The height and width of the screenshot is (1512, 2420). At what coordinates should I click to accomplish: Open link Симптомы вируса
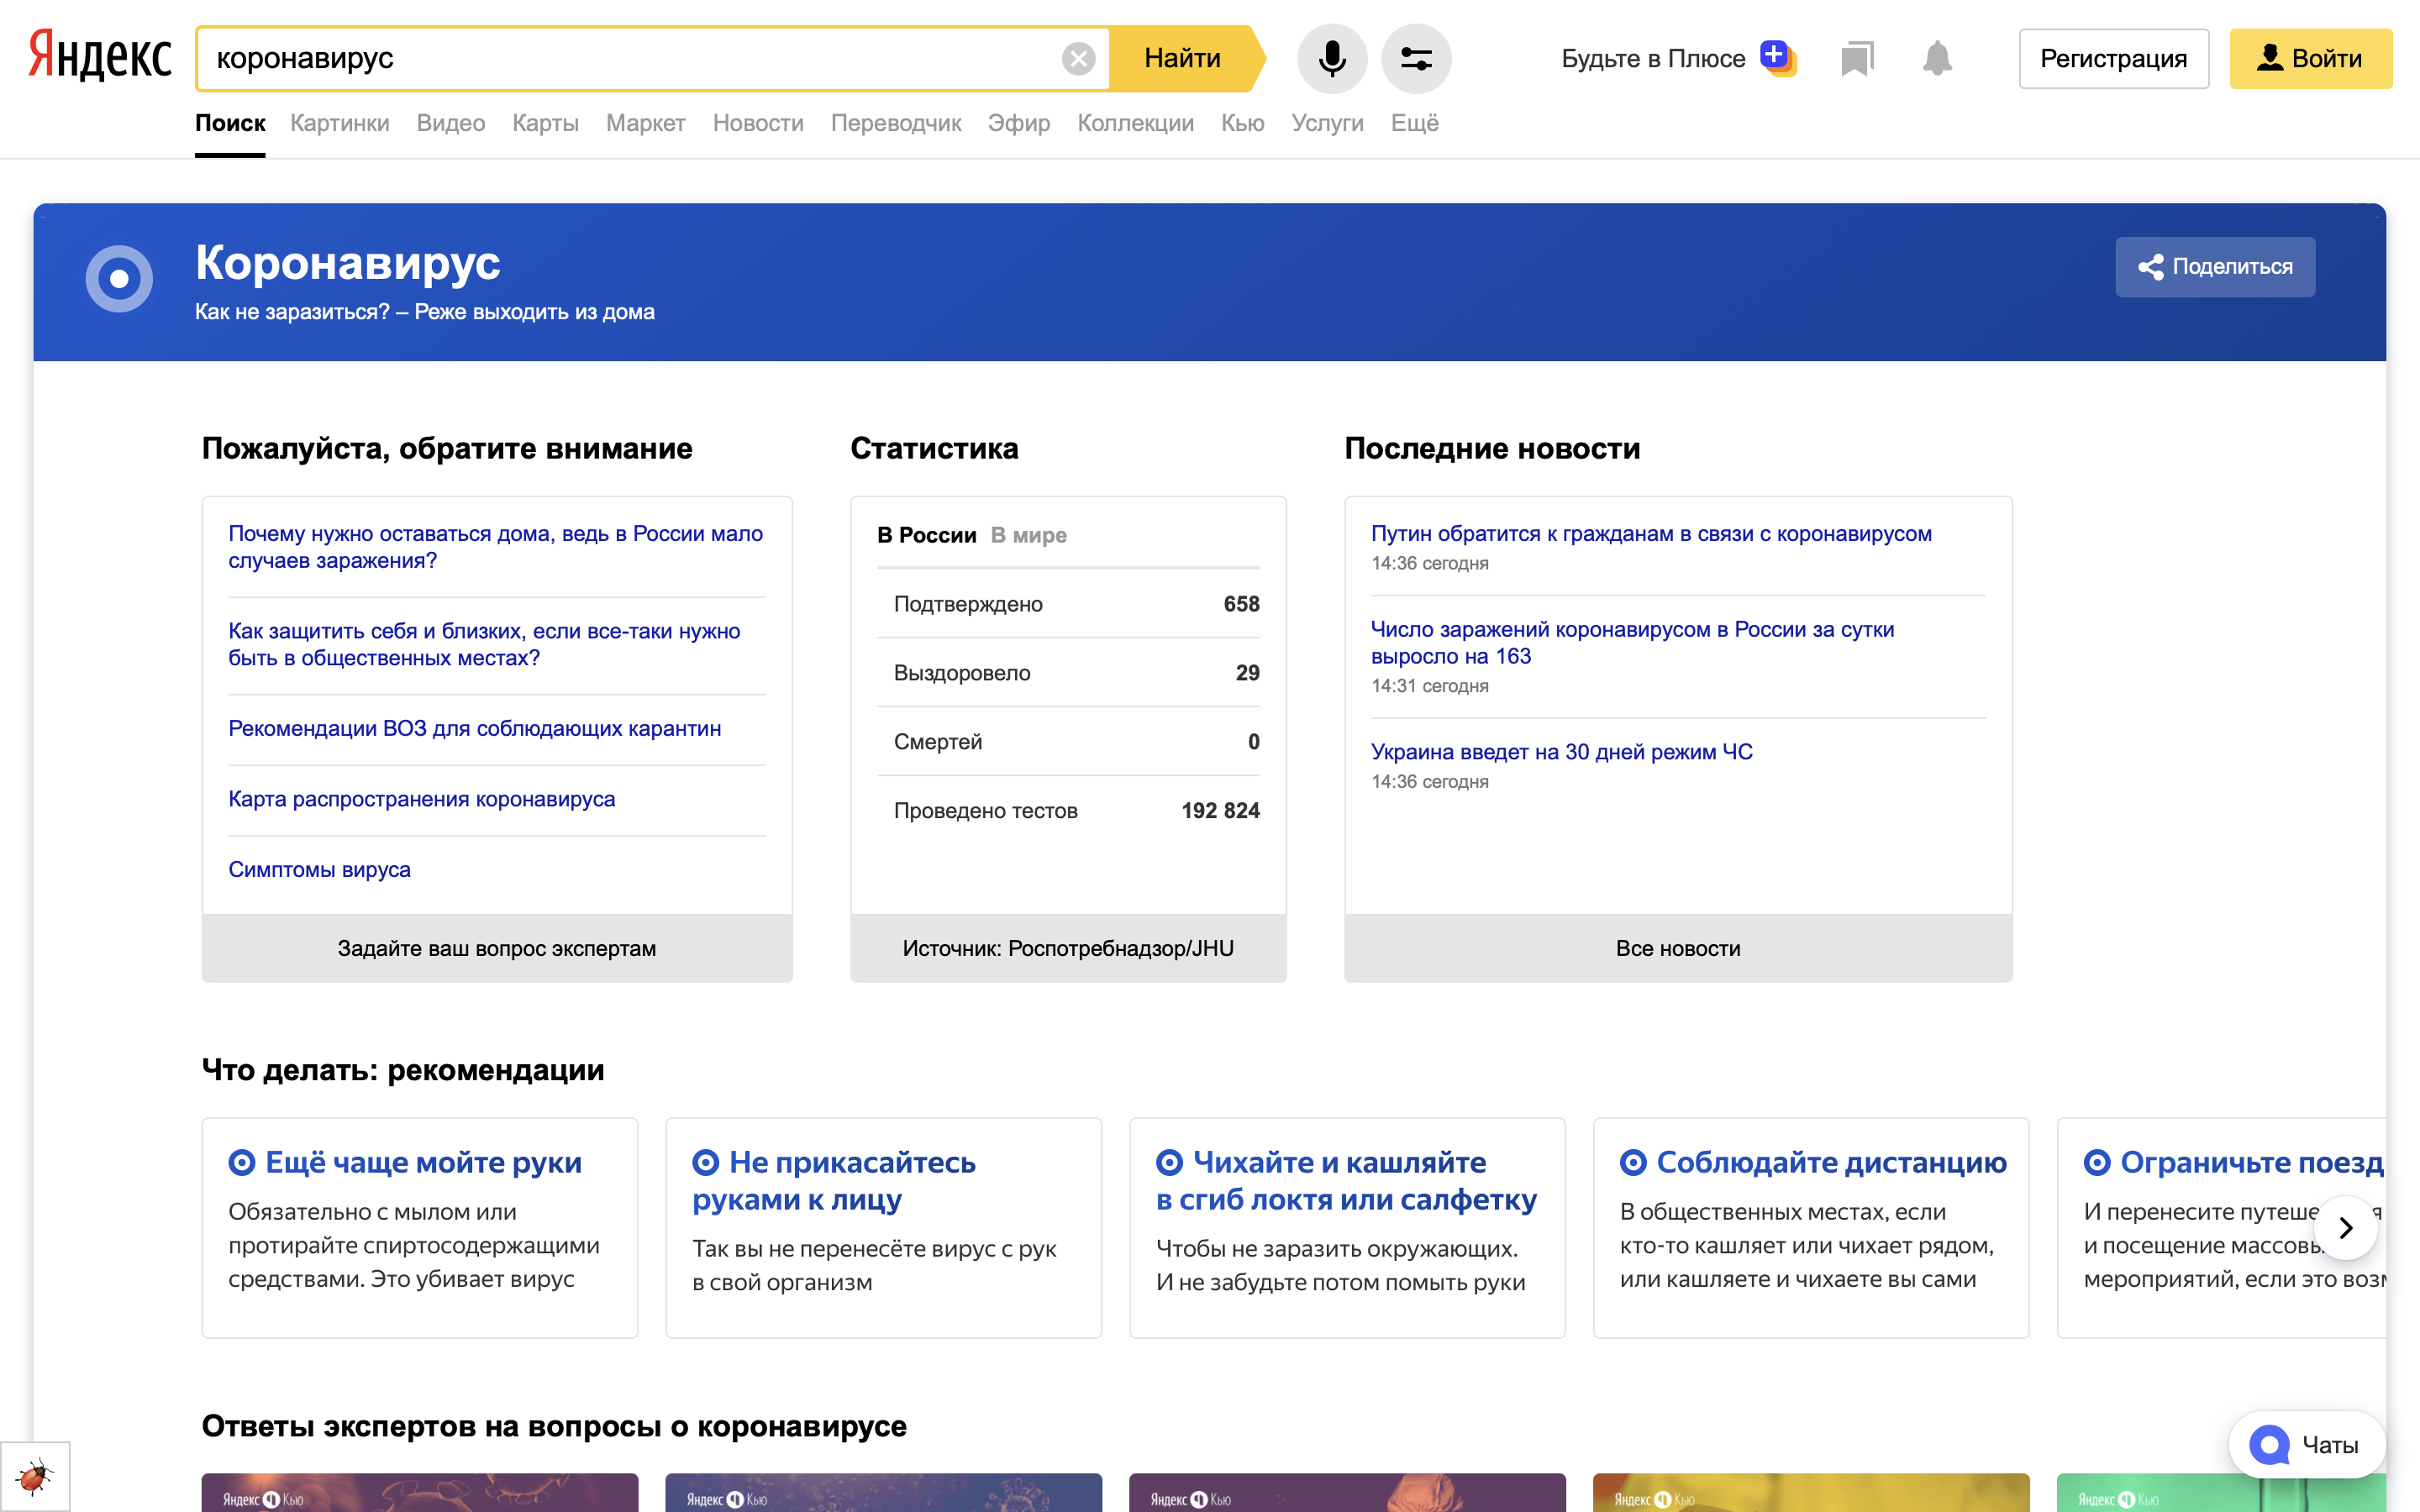[319, 869]
